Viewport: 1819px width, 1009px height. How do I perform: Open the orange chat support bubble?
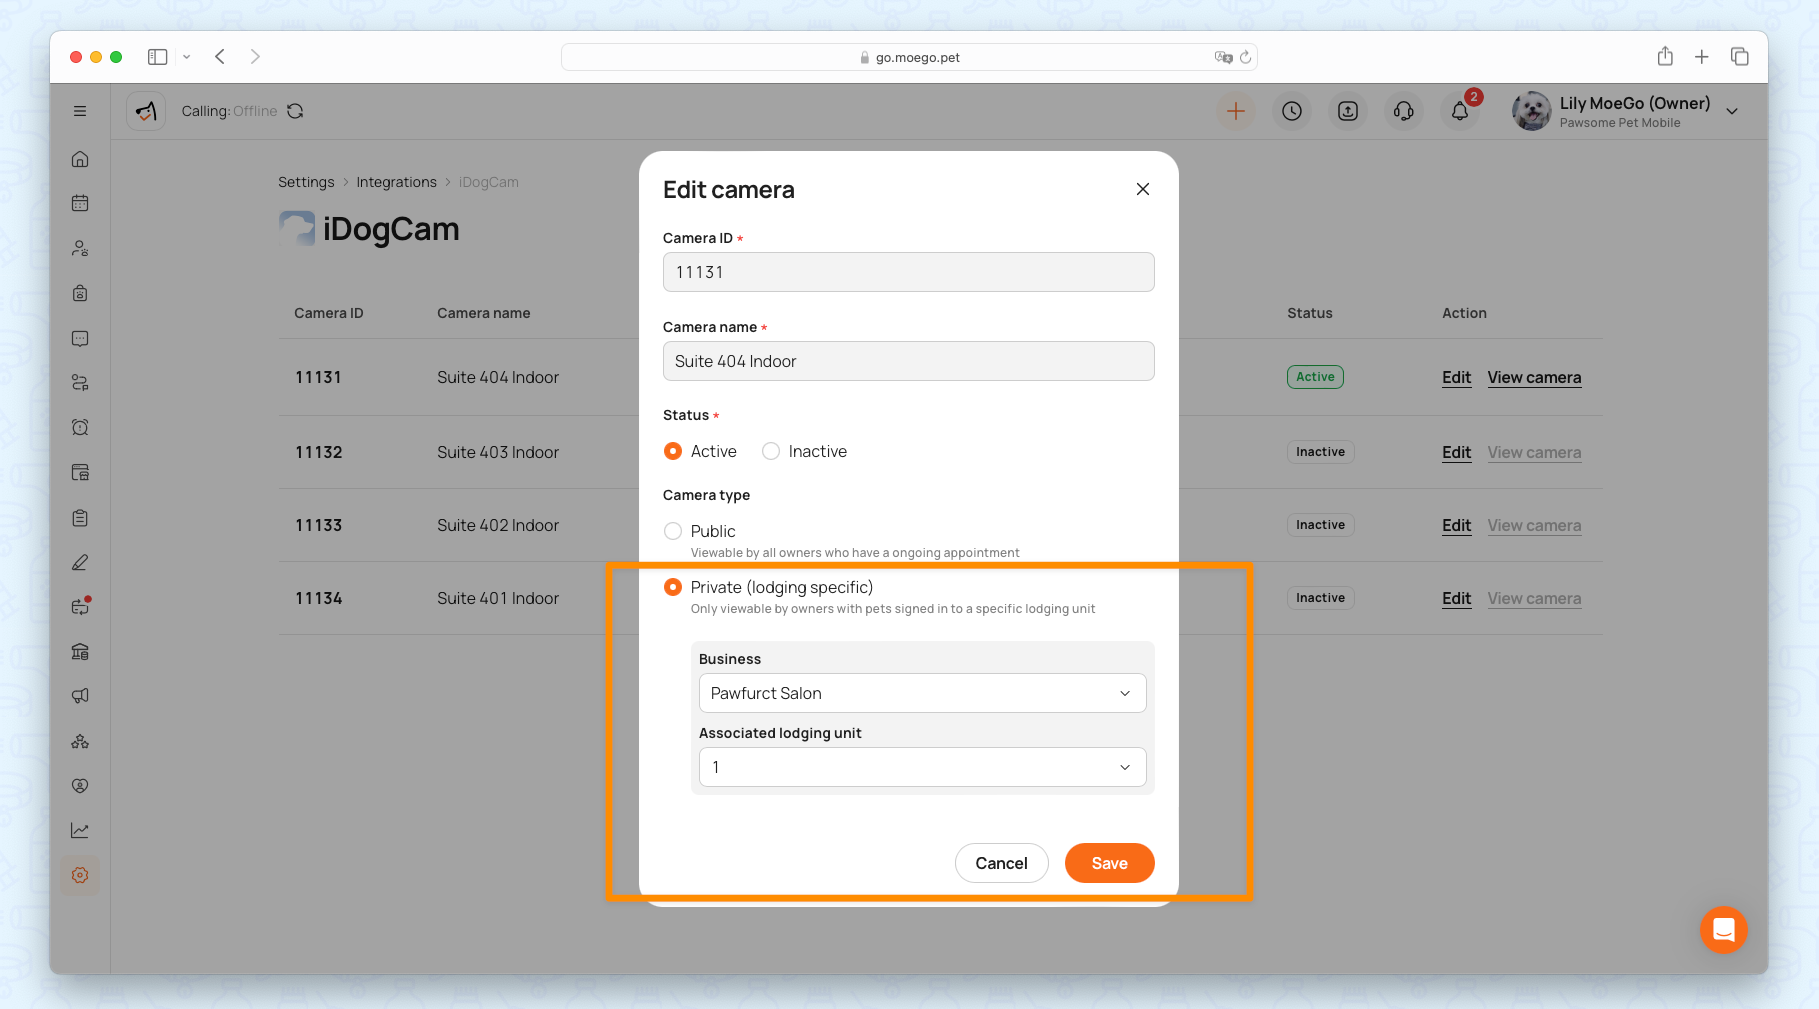click(x=1723, y=930)
